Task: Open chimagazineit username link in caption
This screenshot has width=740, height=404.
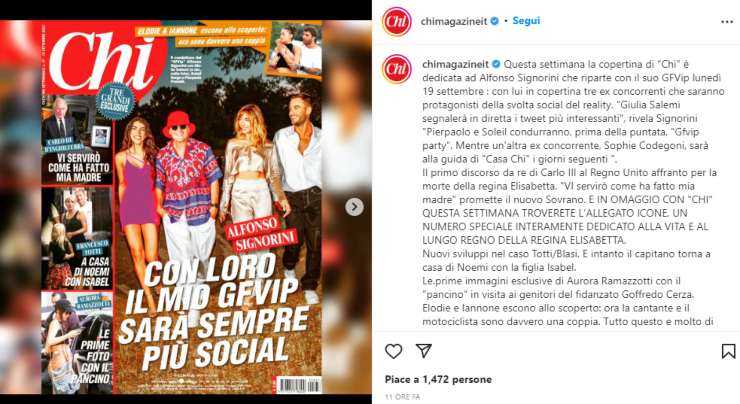Action: coord(455,64)
